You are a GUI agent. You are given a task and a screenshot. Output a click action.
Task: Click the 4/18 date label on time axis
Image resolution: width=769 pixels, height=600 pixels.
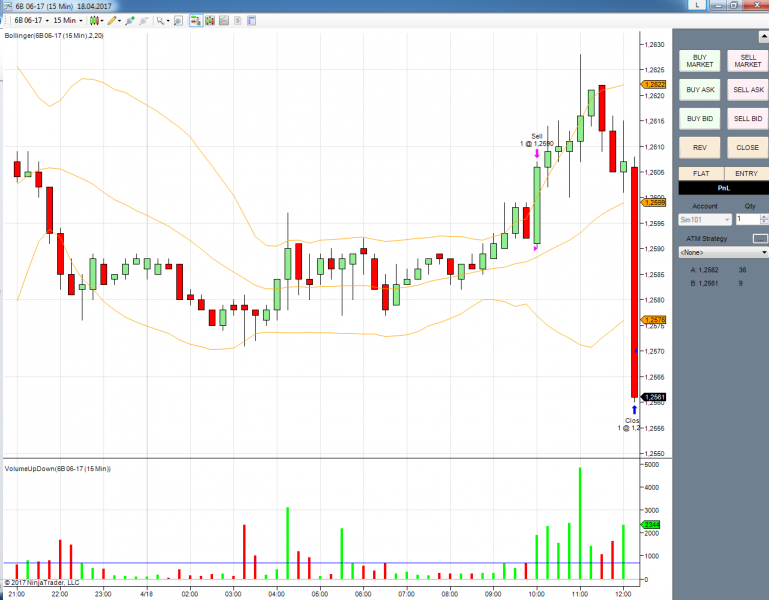pyautogui.click(x=146, y=594)
